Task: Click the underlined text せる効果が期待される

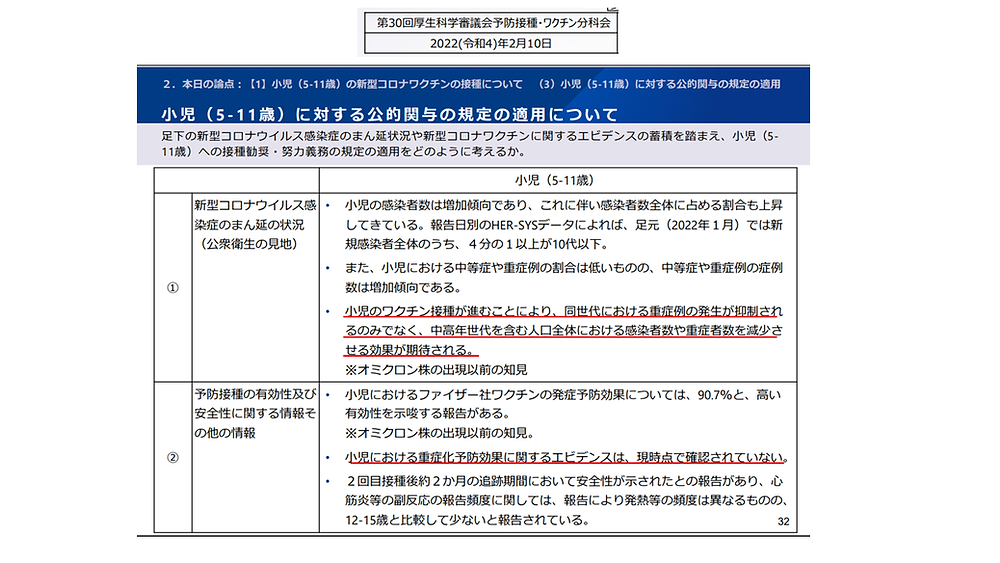Action: 411,350
